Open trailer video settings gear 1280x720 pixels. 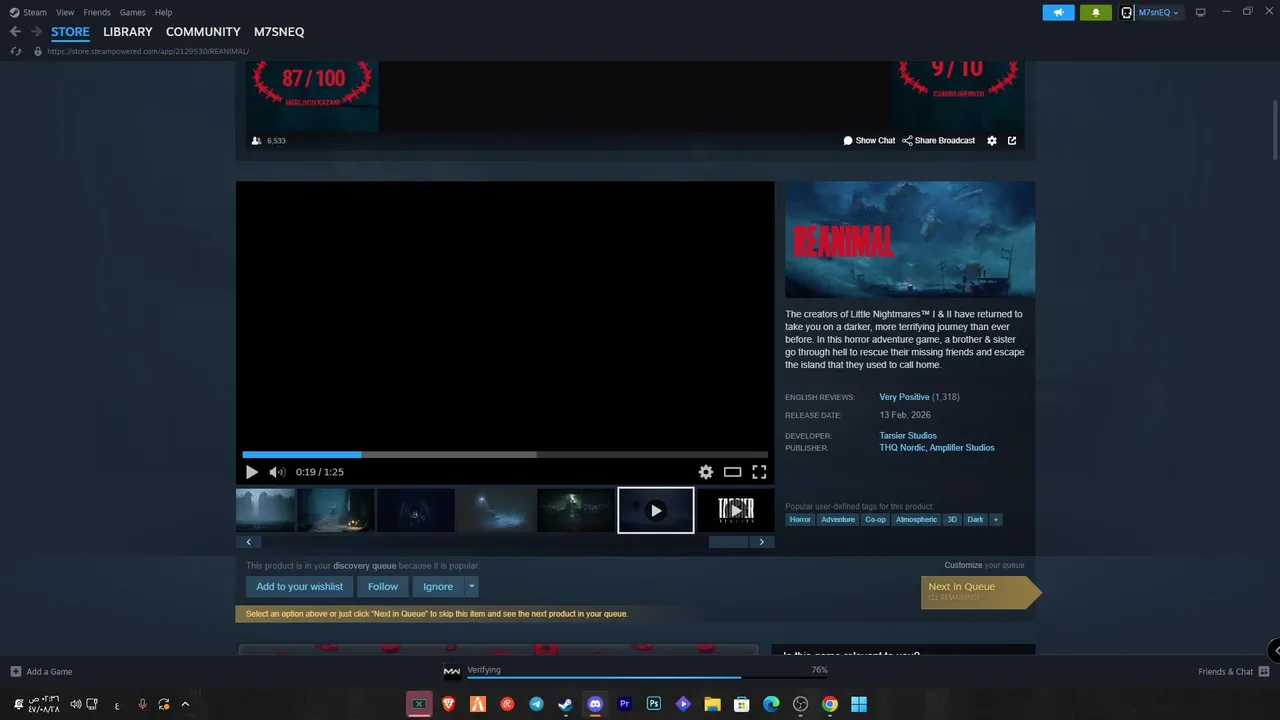(x=706, y=472)
